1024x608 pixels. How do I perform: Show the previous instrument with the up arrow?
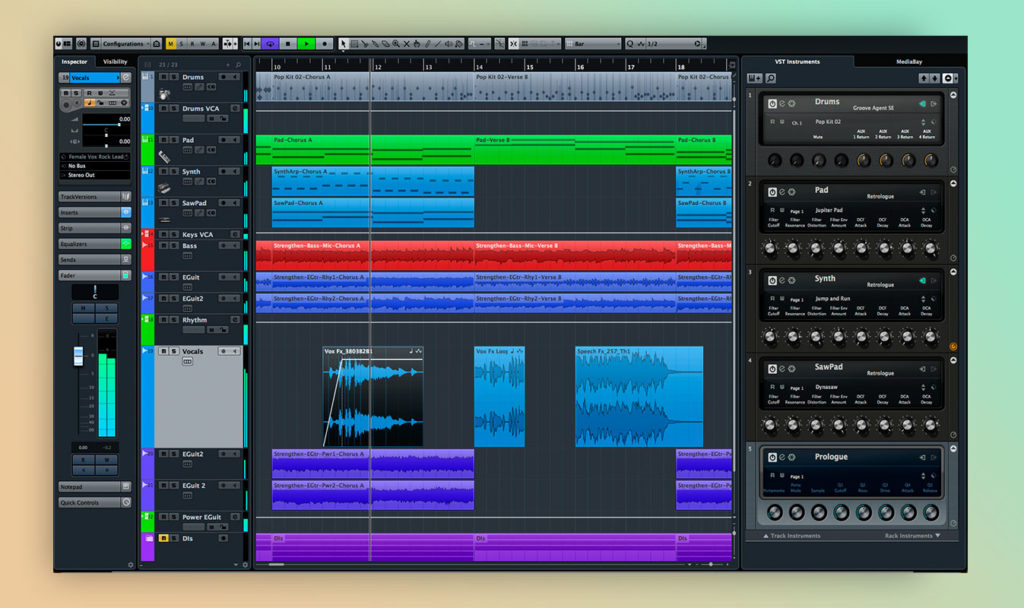click(923, 78)
